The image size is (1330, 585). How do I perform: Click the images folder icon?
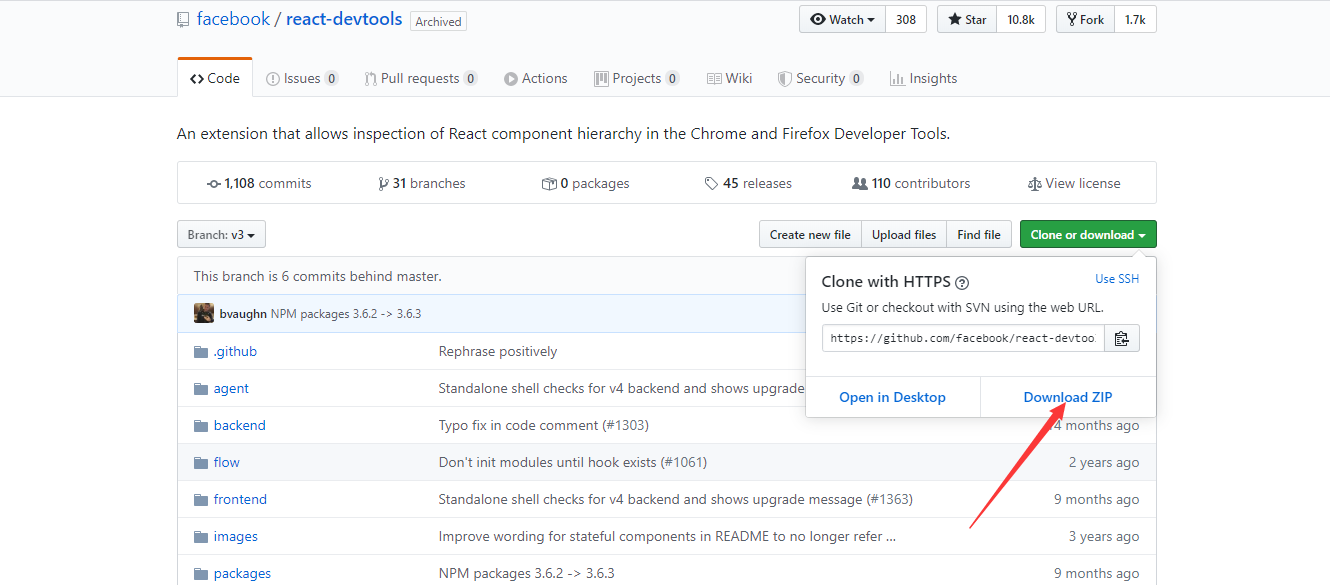(x=200, y=537)
